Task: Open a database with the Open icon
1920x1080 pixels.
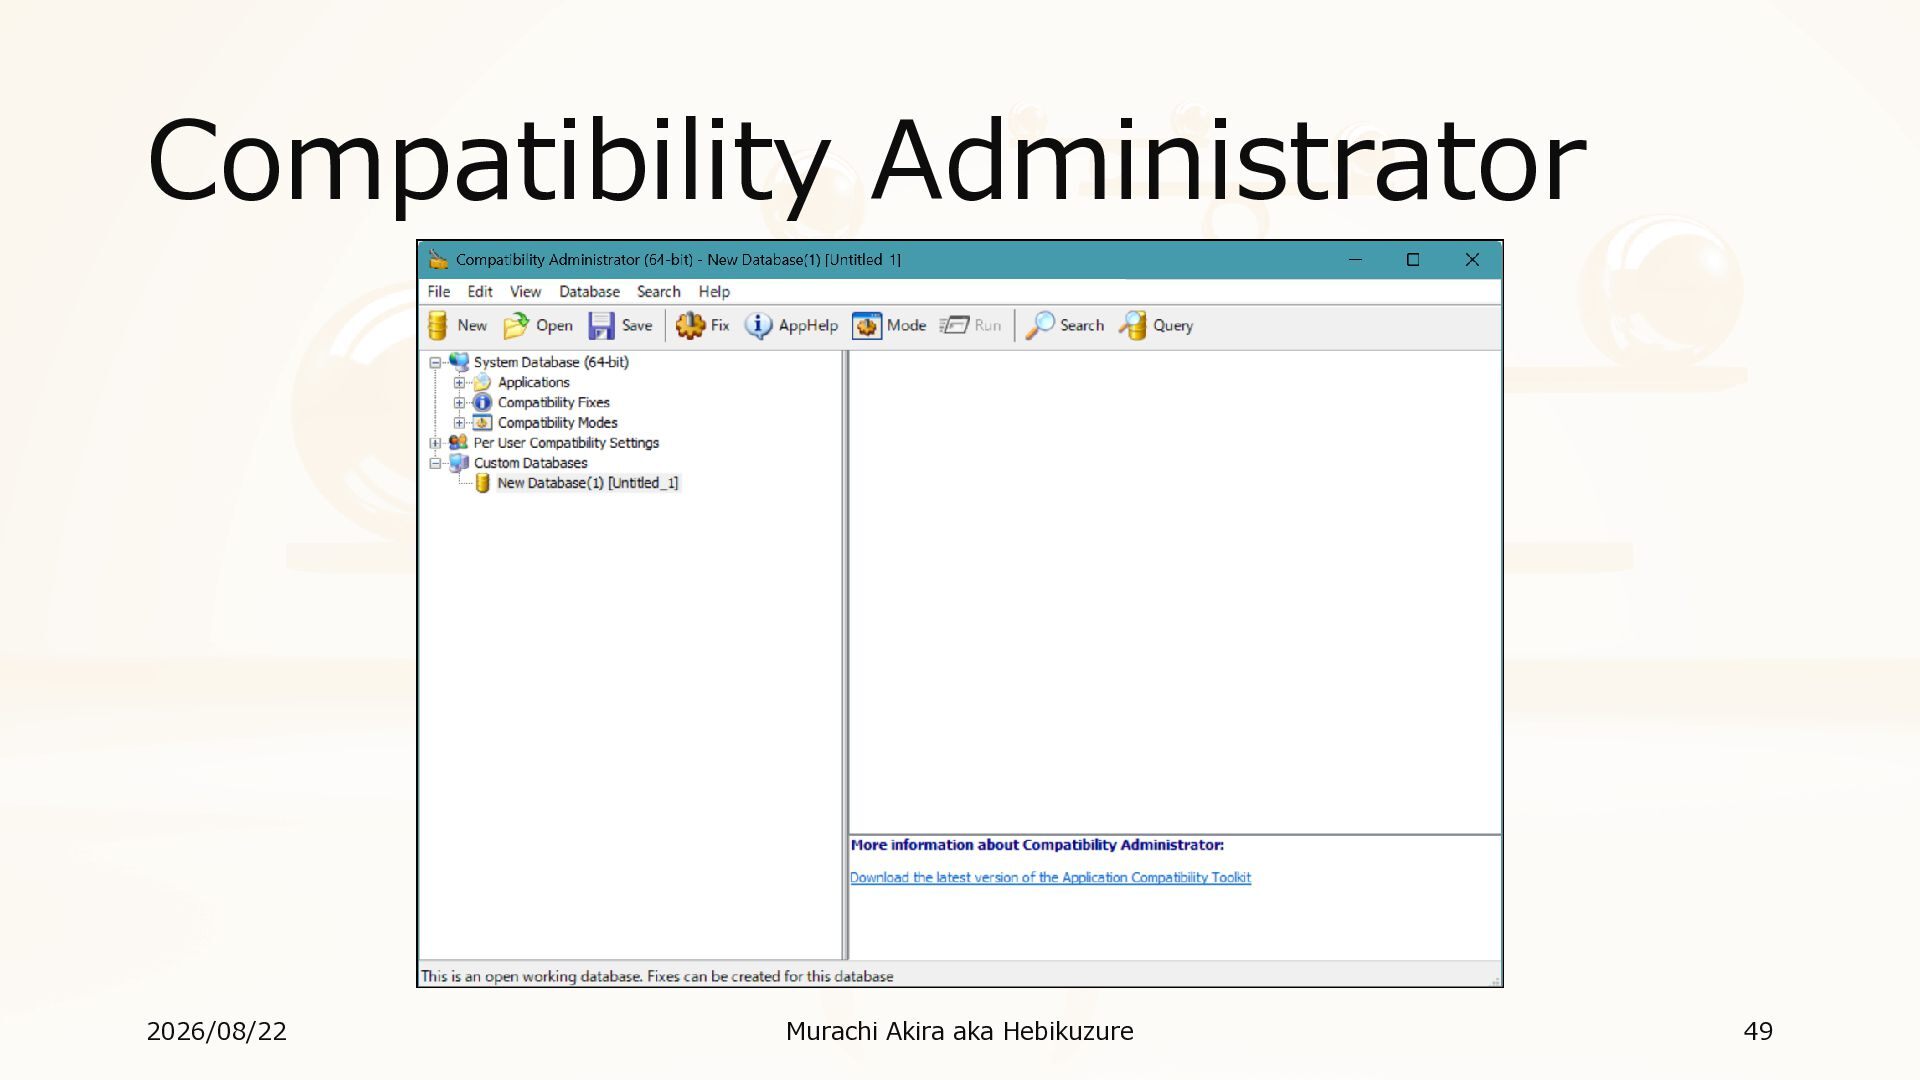Action: point(515,326)
